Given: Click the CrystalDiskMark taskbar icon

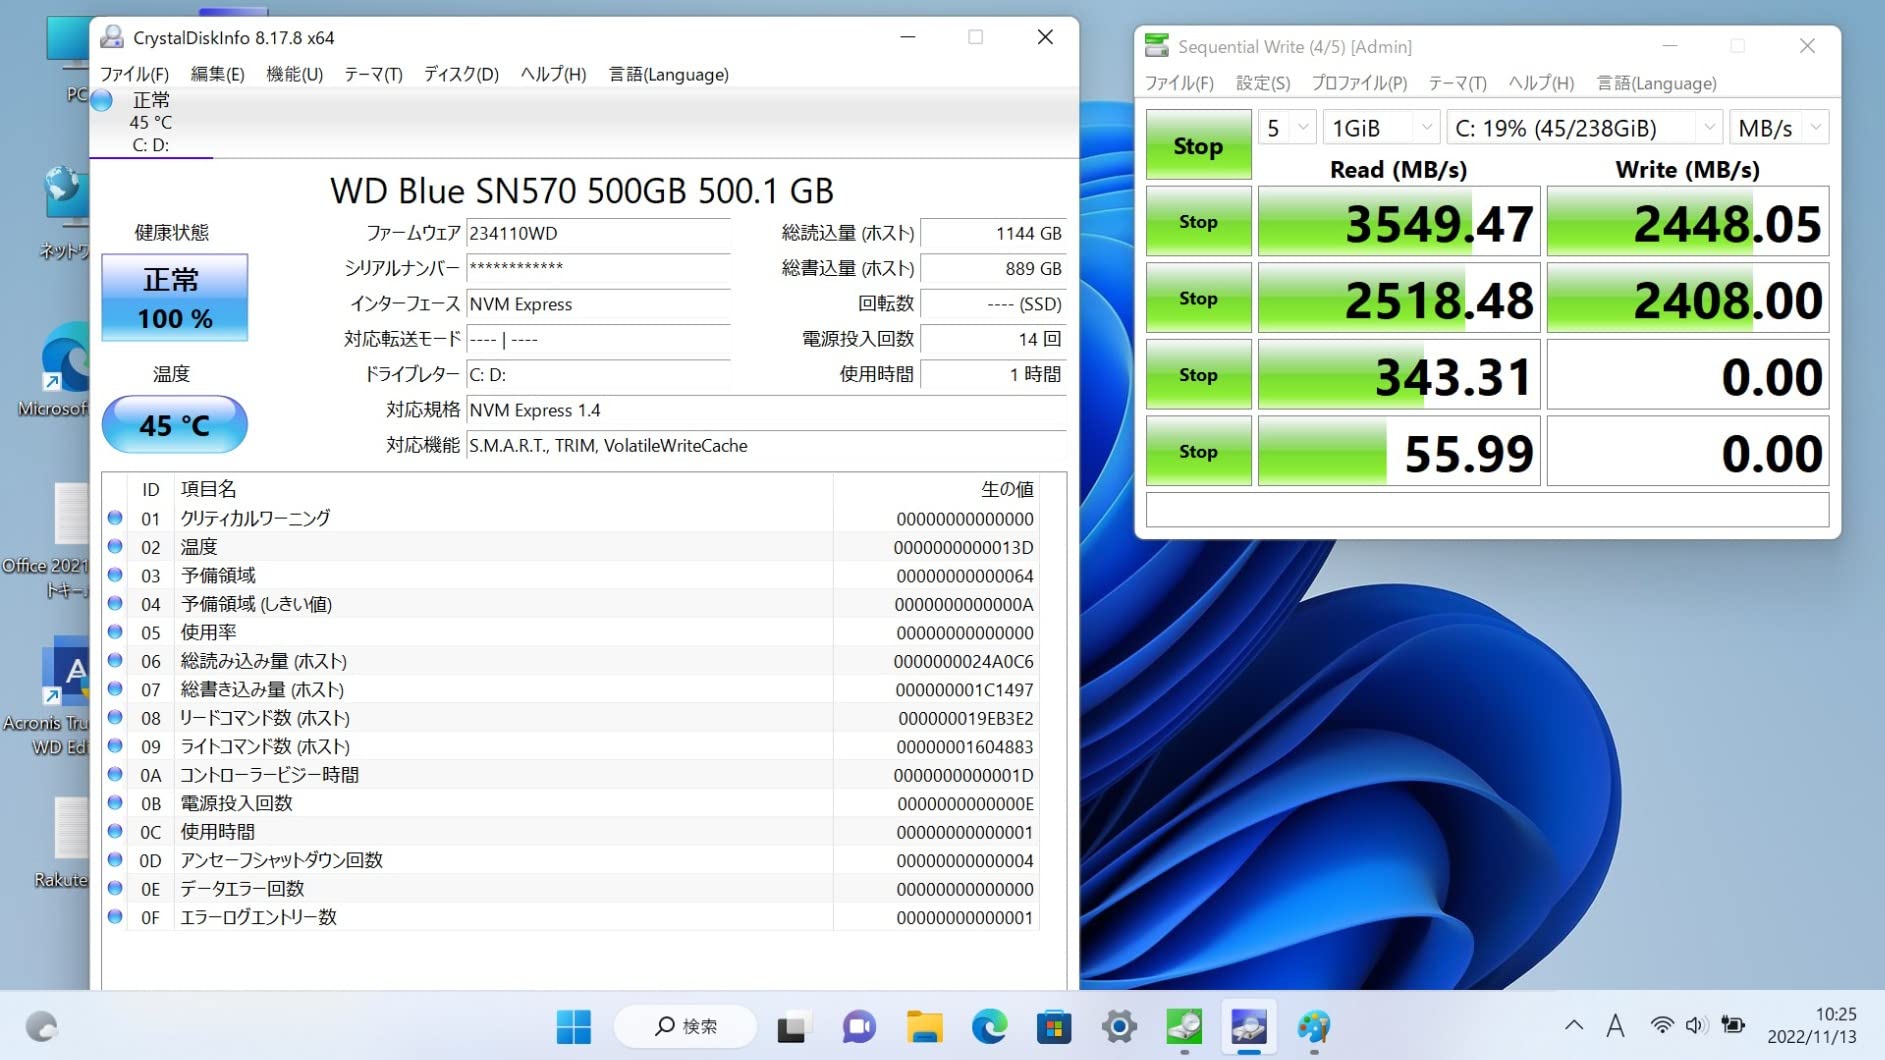Looking at the screenshot, I should (1184, 1027).
